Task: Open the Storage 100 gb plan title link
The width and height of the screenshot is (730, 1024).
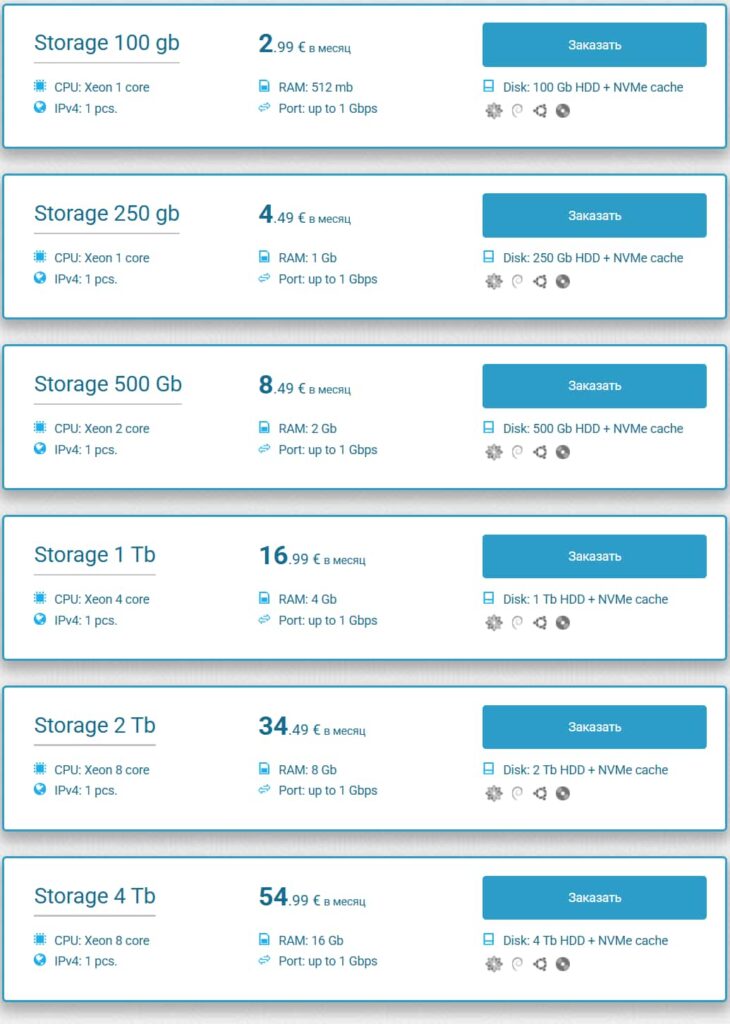Action: point(106,43)
